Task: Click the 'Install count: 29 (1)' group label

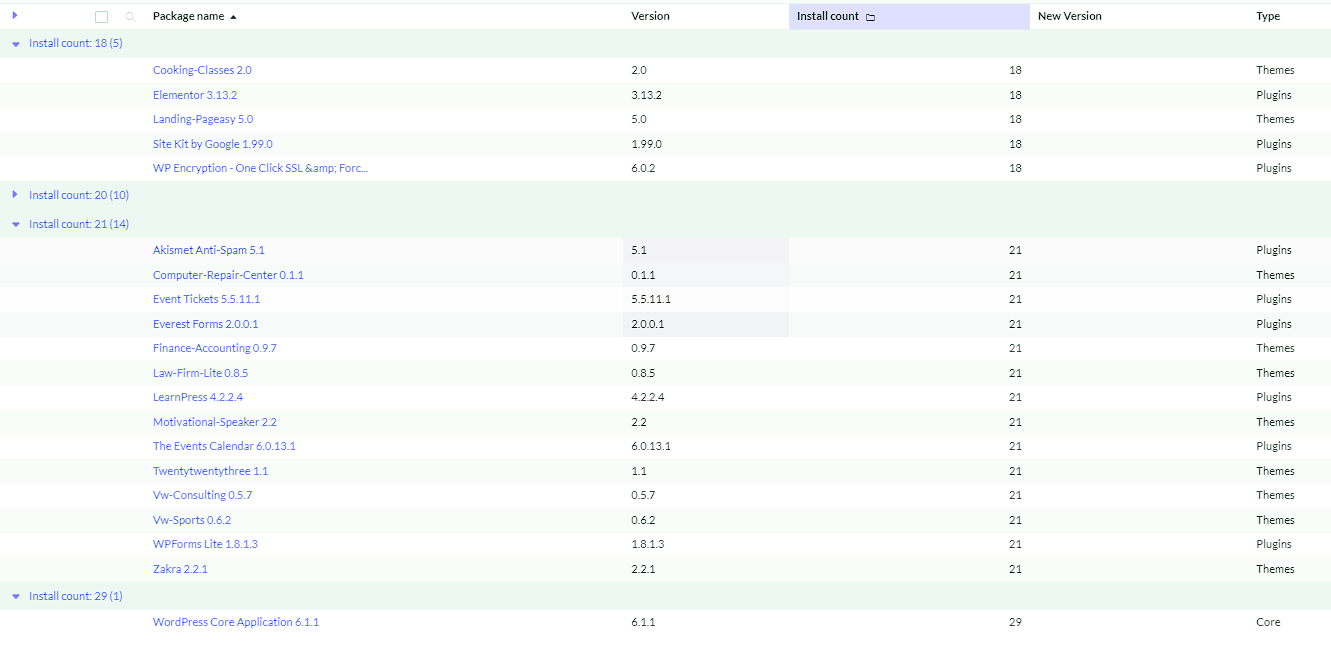Action: 76,596
